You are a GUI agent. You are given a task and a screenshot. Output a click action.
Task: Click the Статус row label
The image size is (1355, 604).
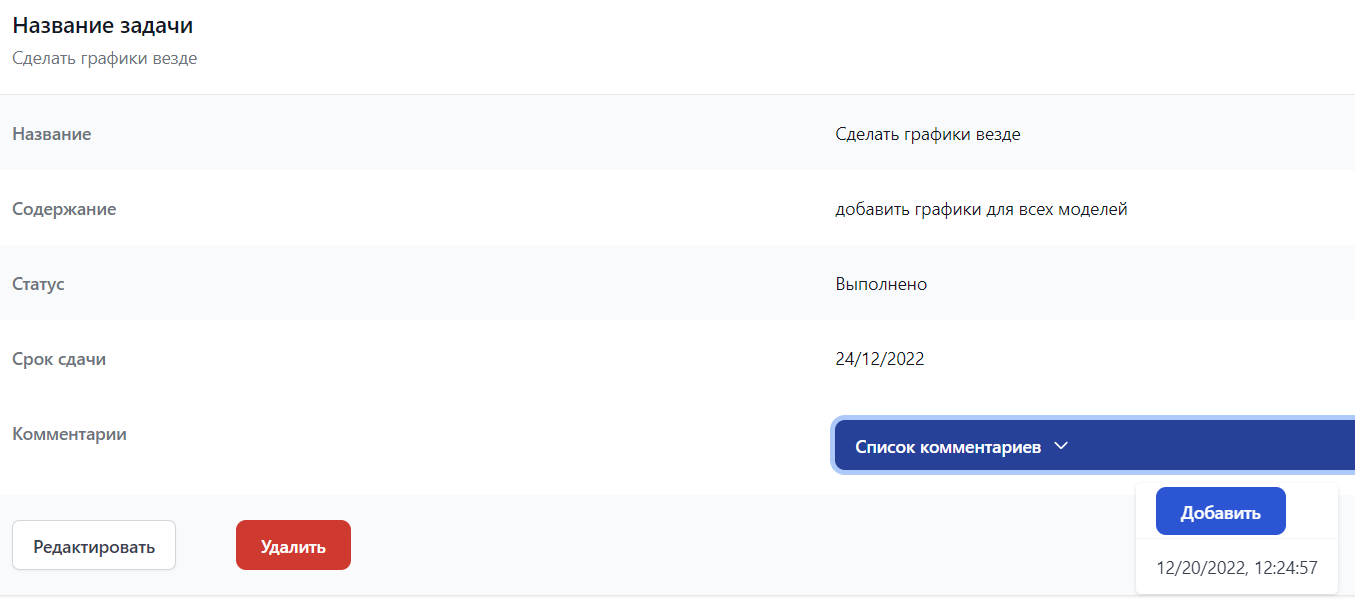click(x=36, y=283)
